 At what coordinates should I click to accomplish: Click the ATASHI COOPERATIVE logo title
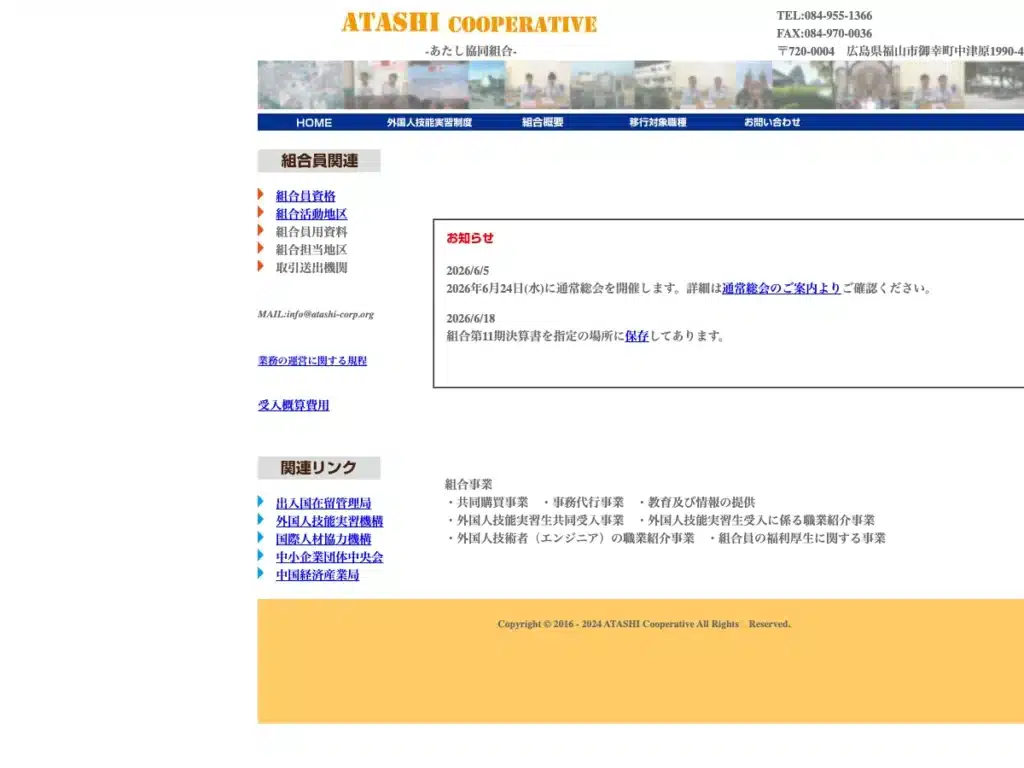pyautogui.click(x=469, y=23)
